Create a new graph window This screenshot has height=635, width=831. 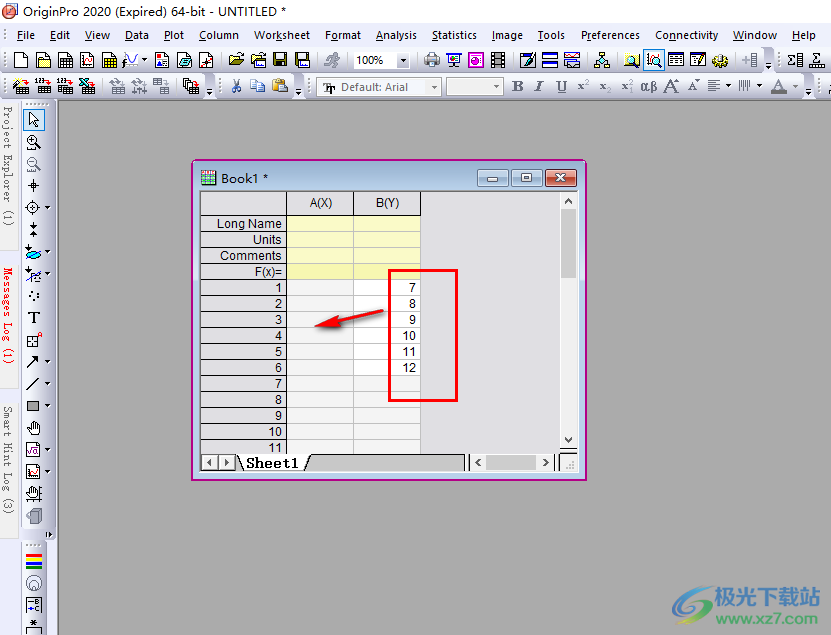click(x=87, y=60)
